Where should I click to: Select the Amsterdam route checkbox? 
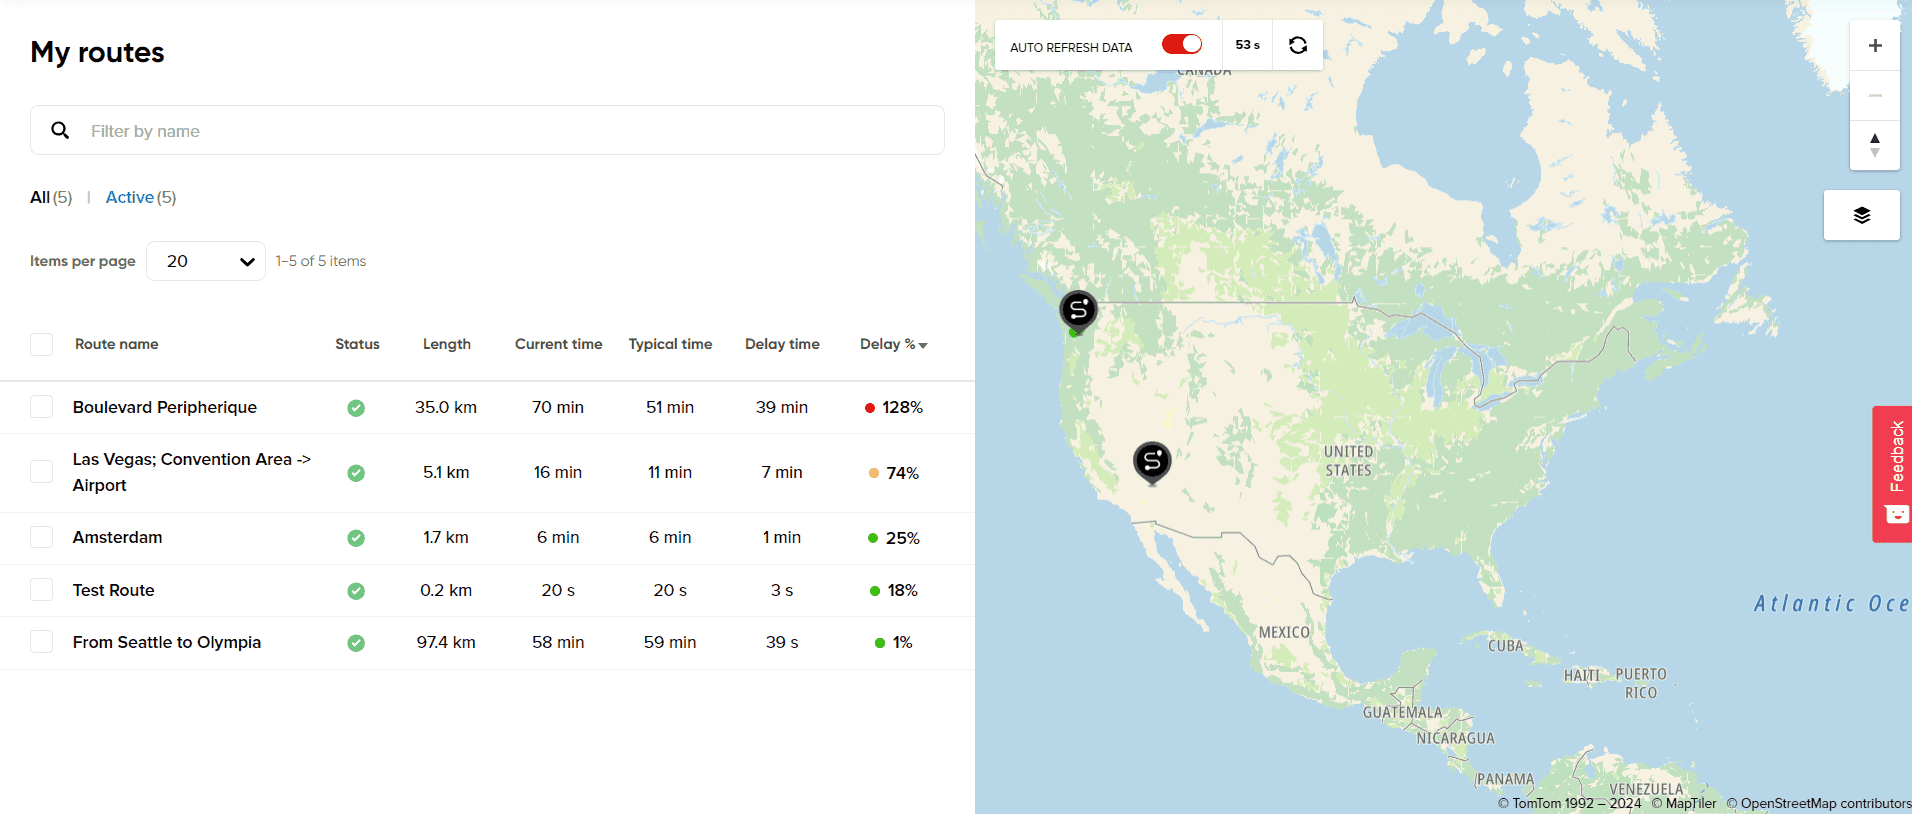point(41,537)
